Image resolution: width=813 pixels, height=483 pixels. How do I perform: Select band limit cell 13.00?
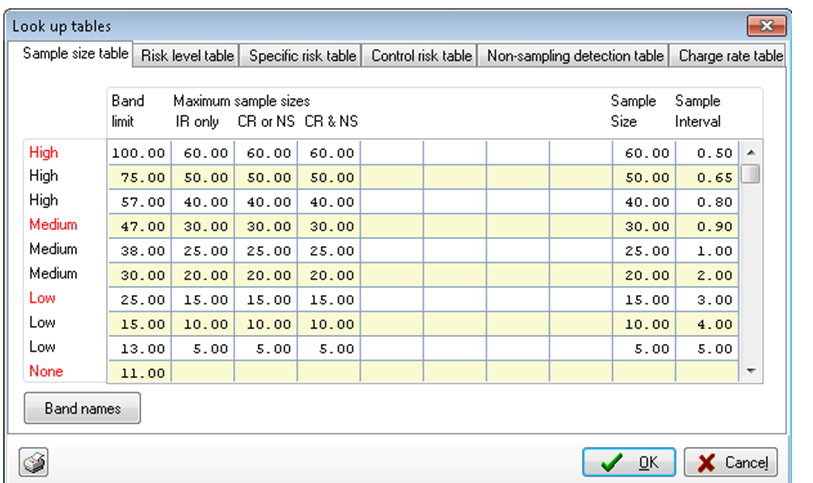[139, 348]
